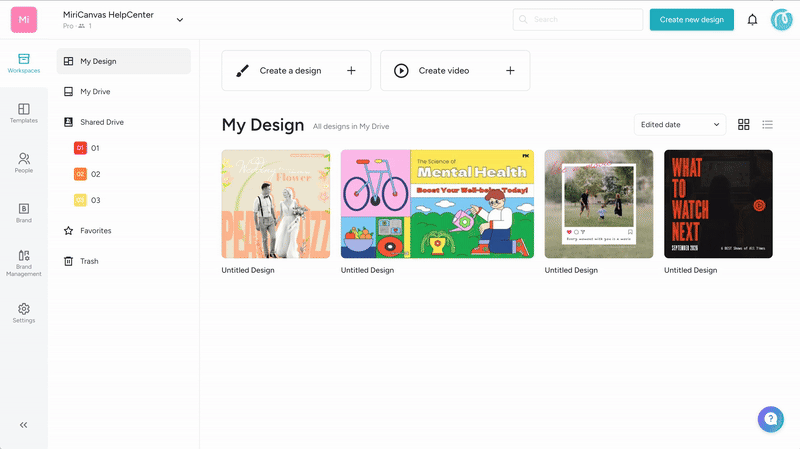The width and height of the screenshot is (800, 449).
Task: Open folder 01 label
Action: click(x=95, y=148)
